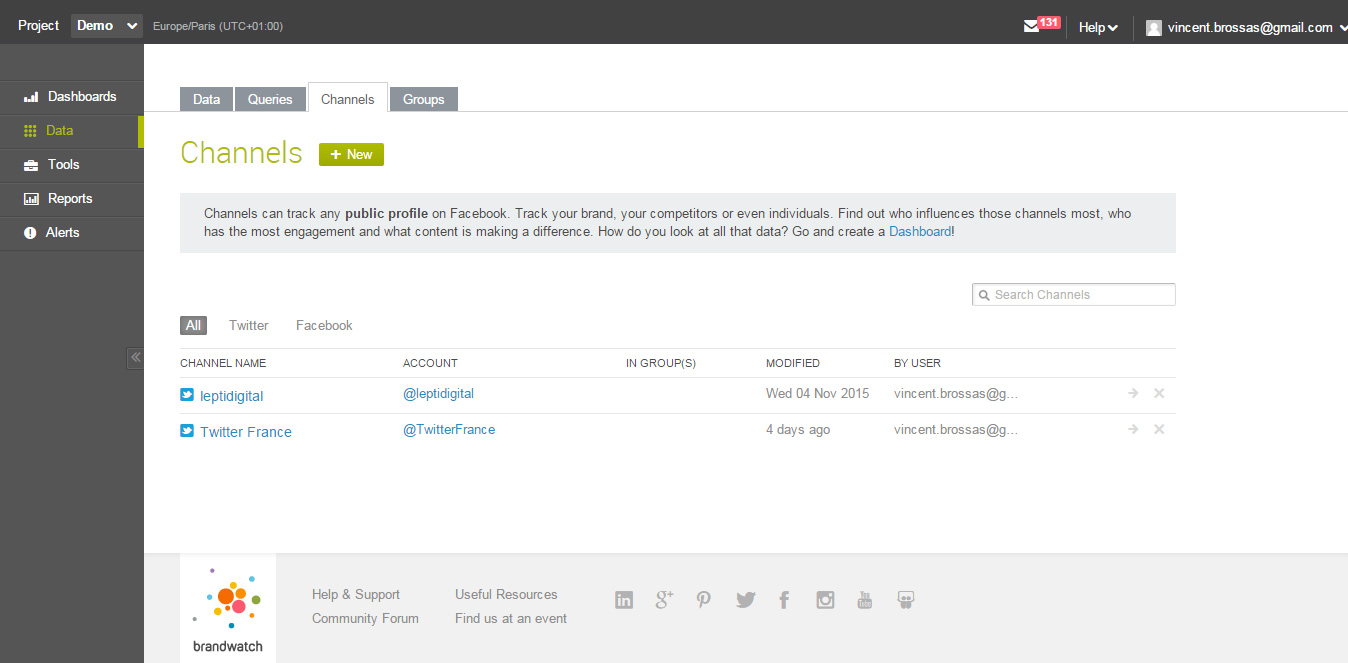
Task: Filter channels by Twitter
Action: coord(248,325)
